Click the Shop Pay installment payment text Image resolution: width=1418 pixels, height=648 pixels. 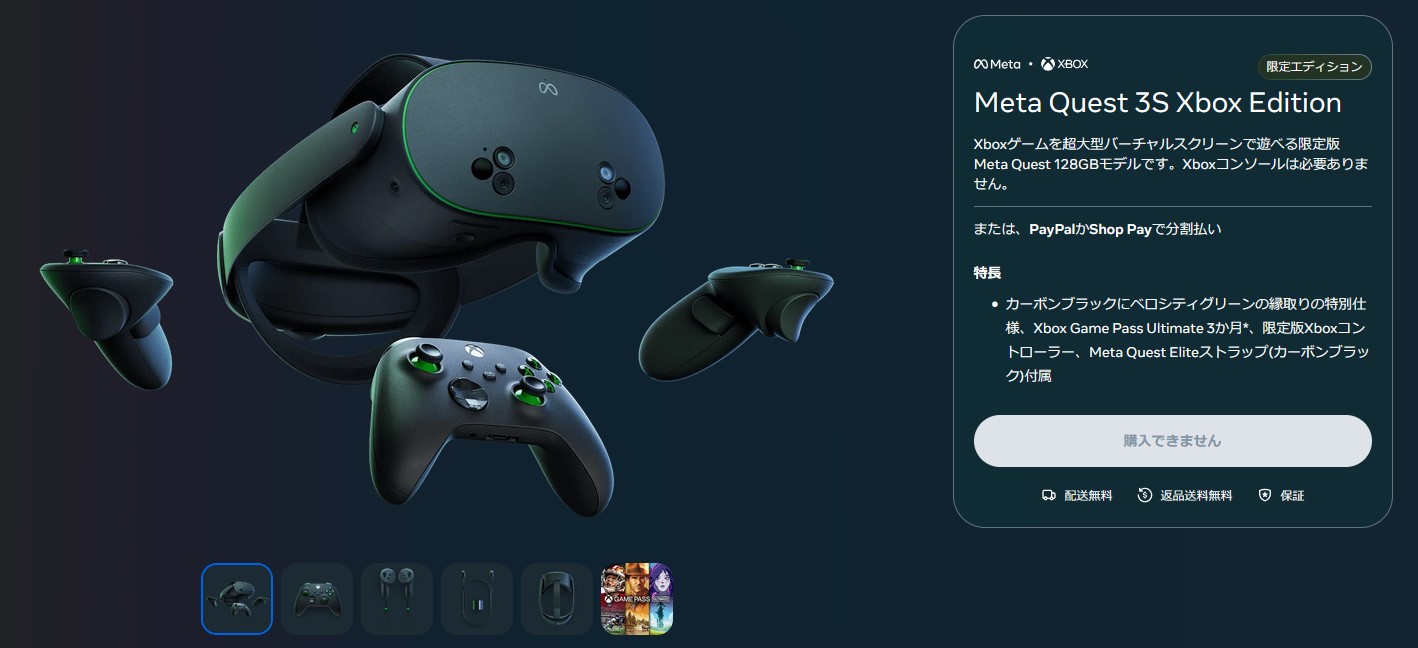tap(1120, 229)
